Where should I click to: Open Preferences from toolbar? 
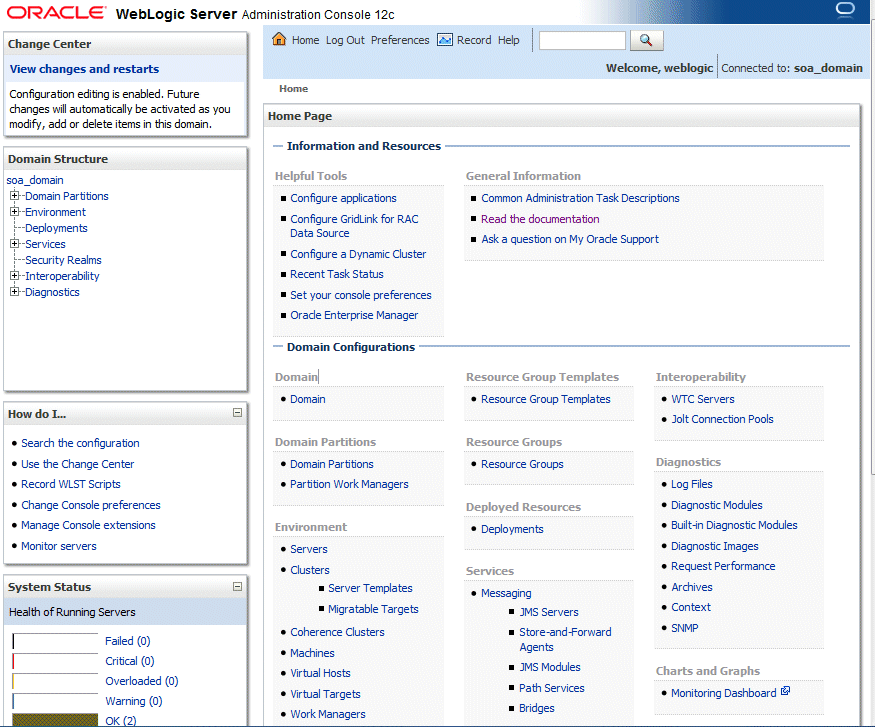click(400, 40)
